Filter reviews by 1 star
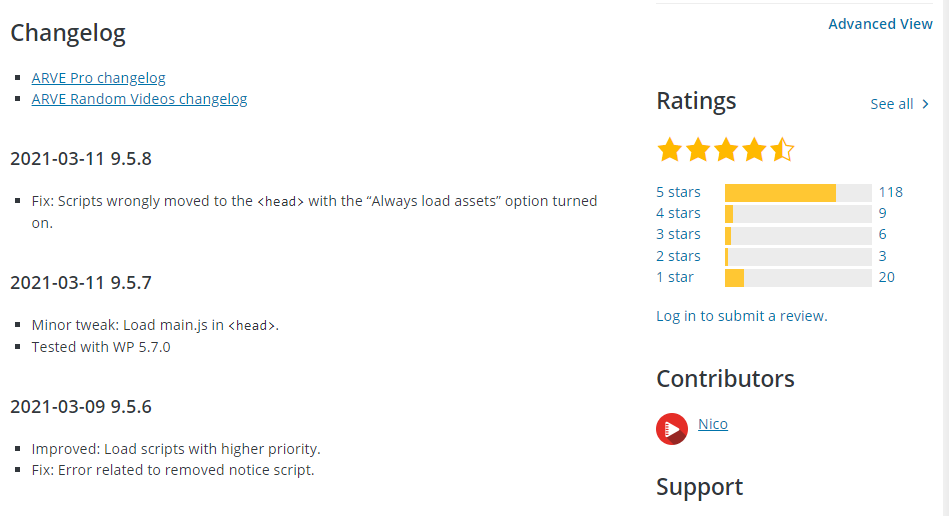 675,277
